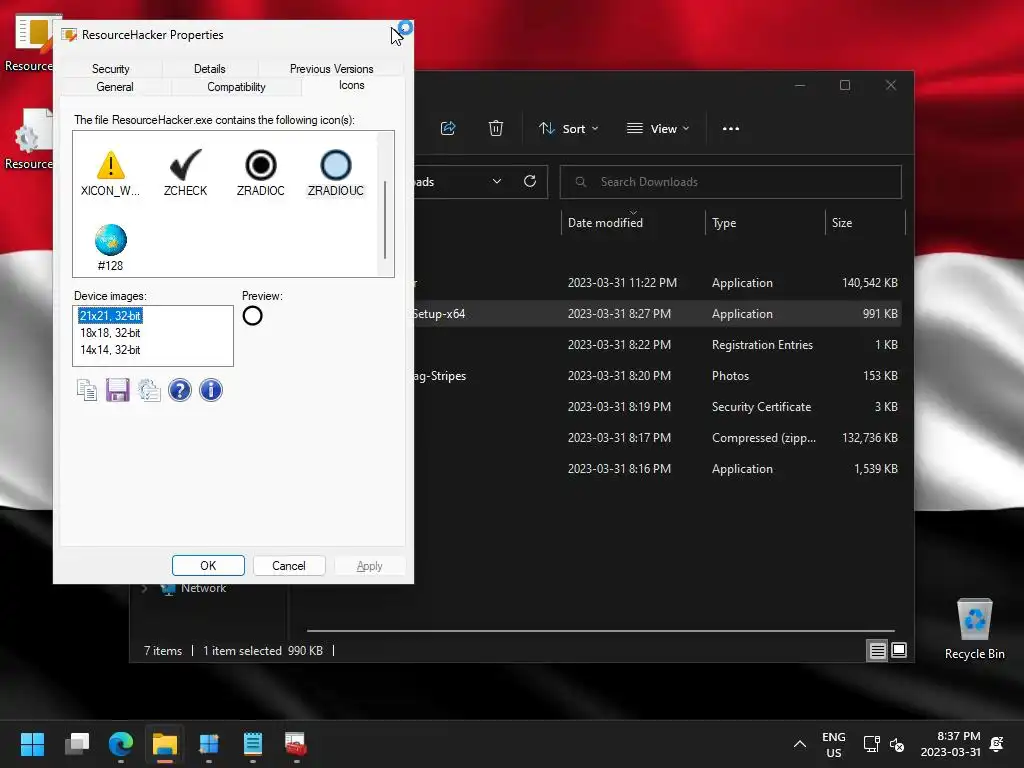Screen dimensions: 1024x768
Task: Select the ZCHECK checkmark icon
Action: [185, 173]
